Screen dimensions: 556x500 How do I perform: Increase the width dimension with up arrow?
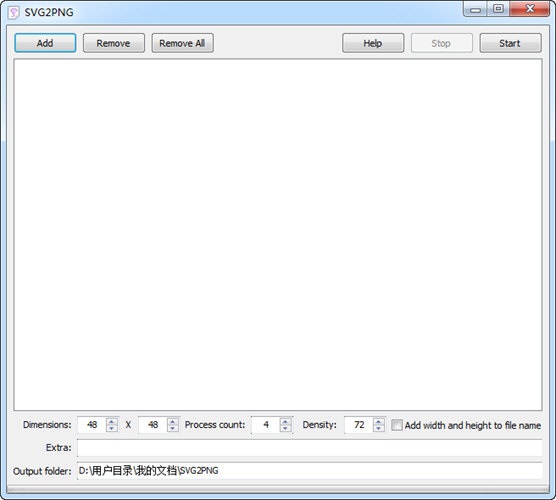tap(112, 421)
